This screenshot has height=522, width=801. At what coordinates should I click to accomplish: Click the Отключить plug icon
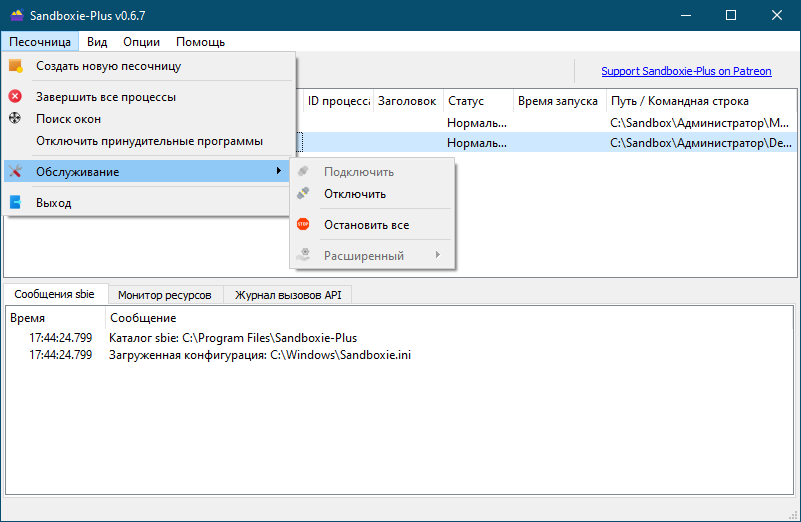pyautogui.click(x=303, y=193)
